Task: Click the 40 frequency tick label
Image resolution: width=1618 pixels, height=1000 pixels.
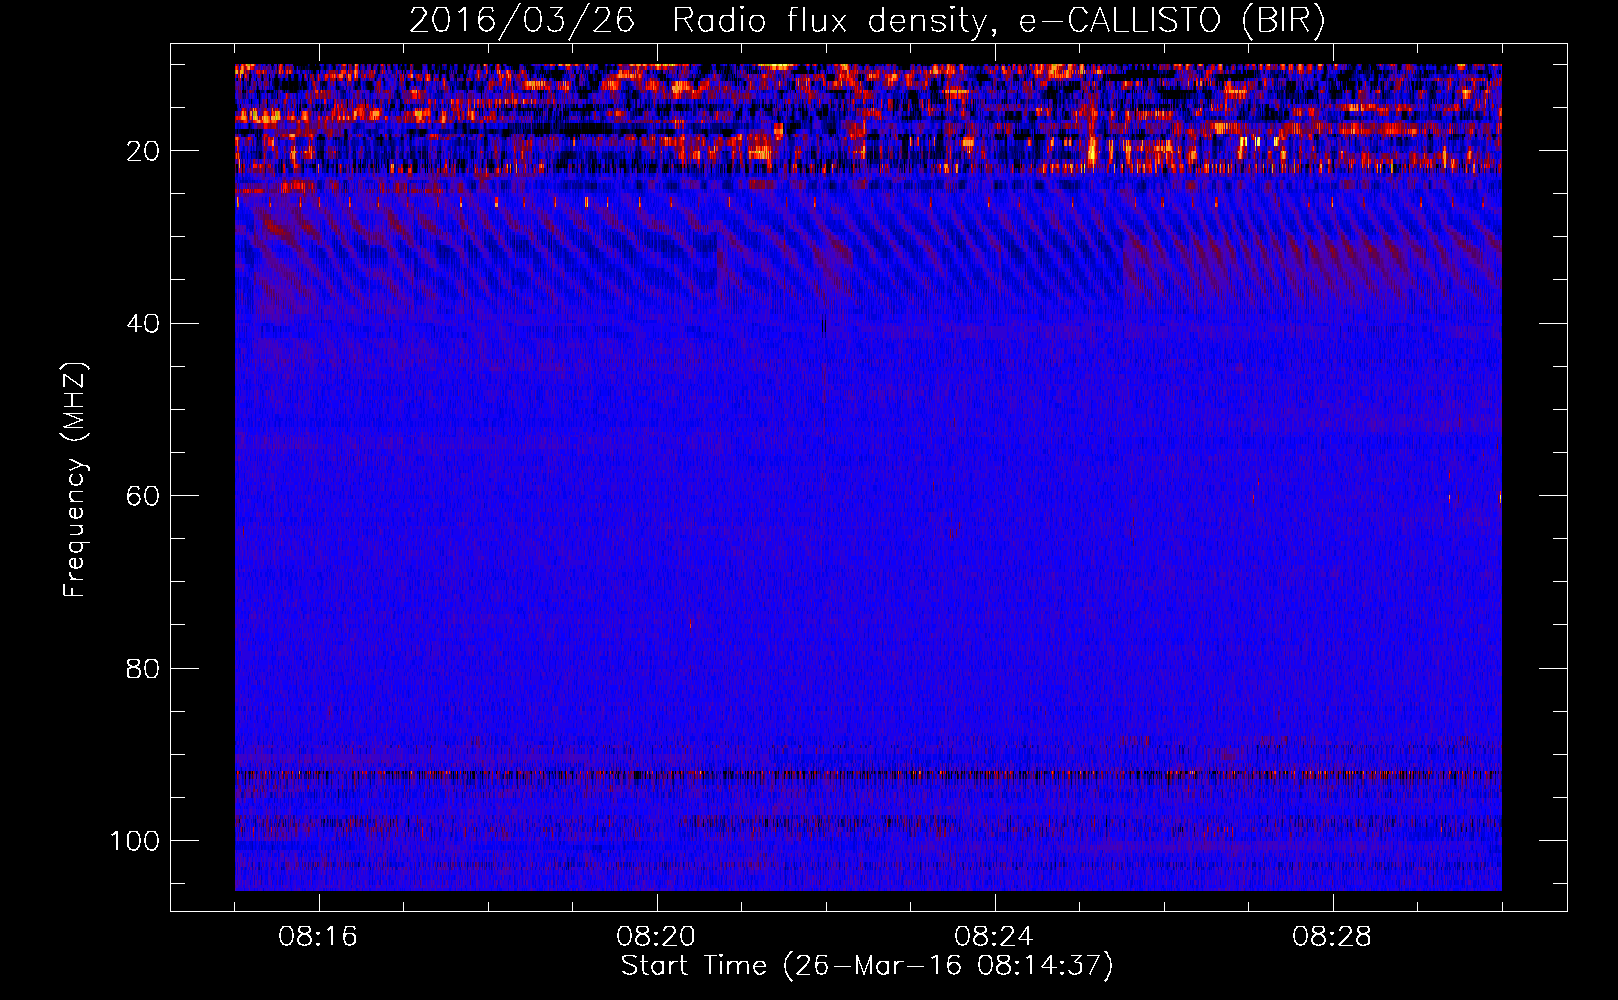Action: [x=143, y=324]
